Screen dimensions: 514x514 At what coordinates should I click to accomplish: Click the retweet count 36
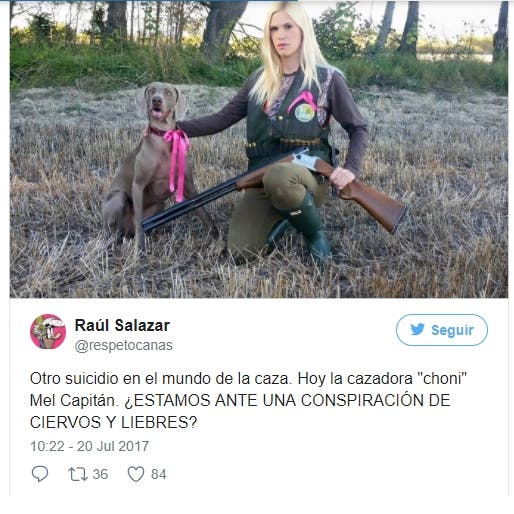click(x=100, y=474)
